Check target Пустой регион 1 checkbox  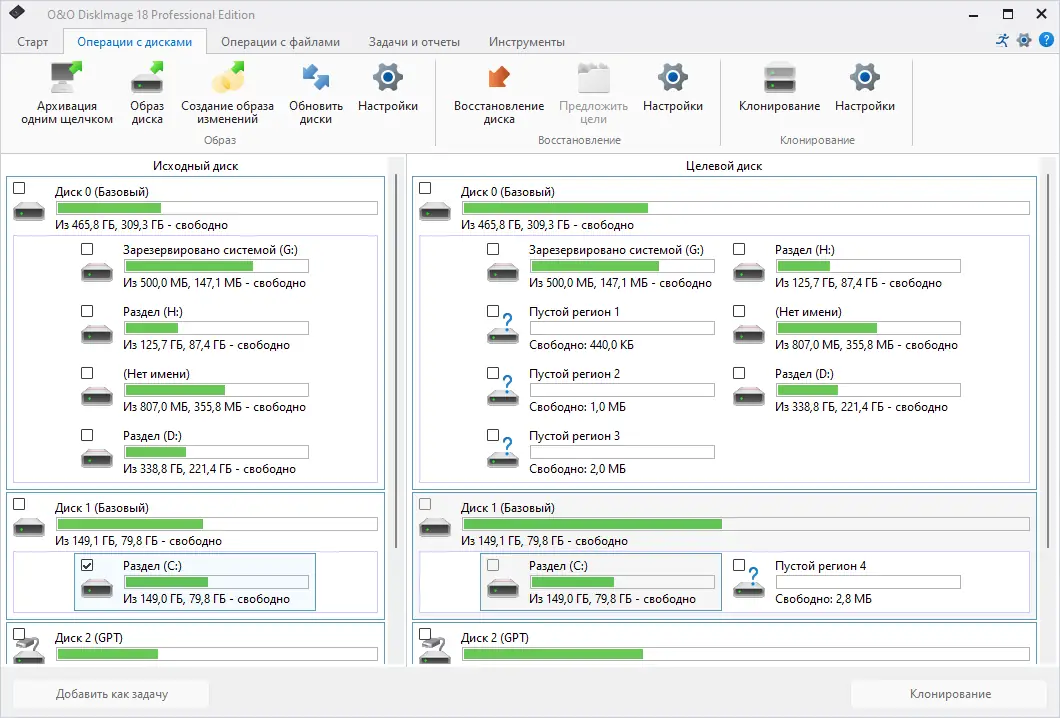click(x=493, y=311)
